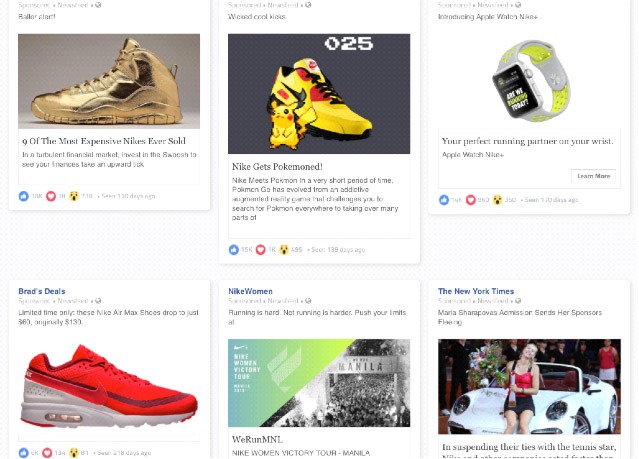Viewport: 639px width, 459px height.
Task: Click the Like icon on the Apple Watch ad
Action: point(444,200)
